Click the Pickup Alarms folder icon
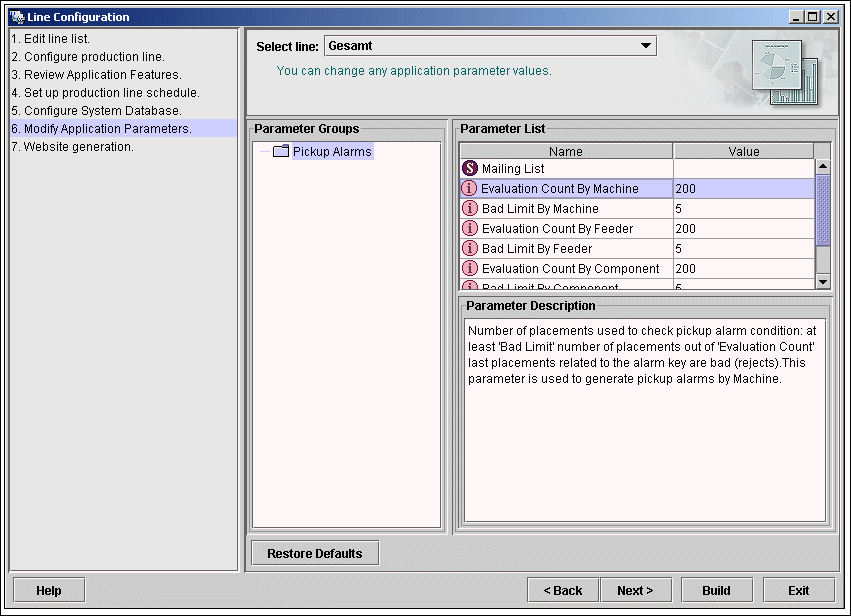 coord(280,152)
